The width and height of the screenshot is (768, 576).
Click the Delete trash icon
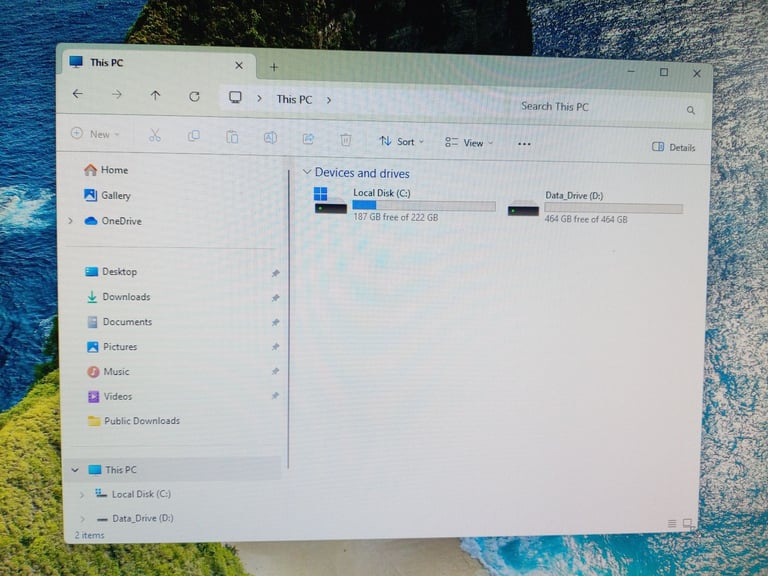click(x=346, y=140)
